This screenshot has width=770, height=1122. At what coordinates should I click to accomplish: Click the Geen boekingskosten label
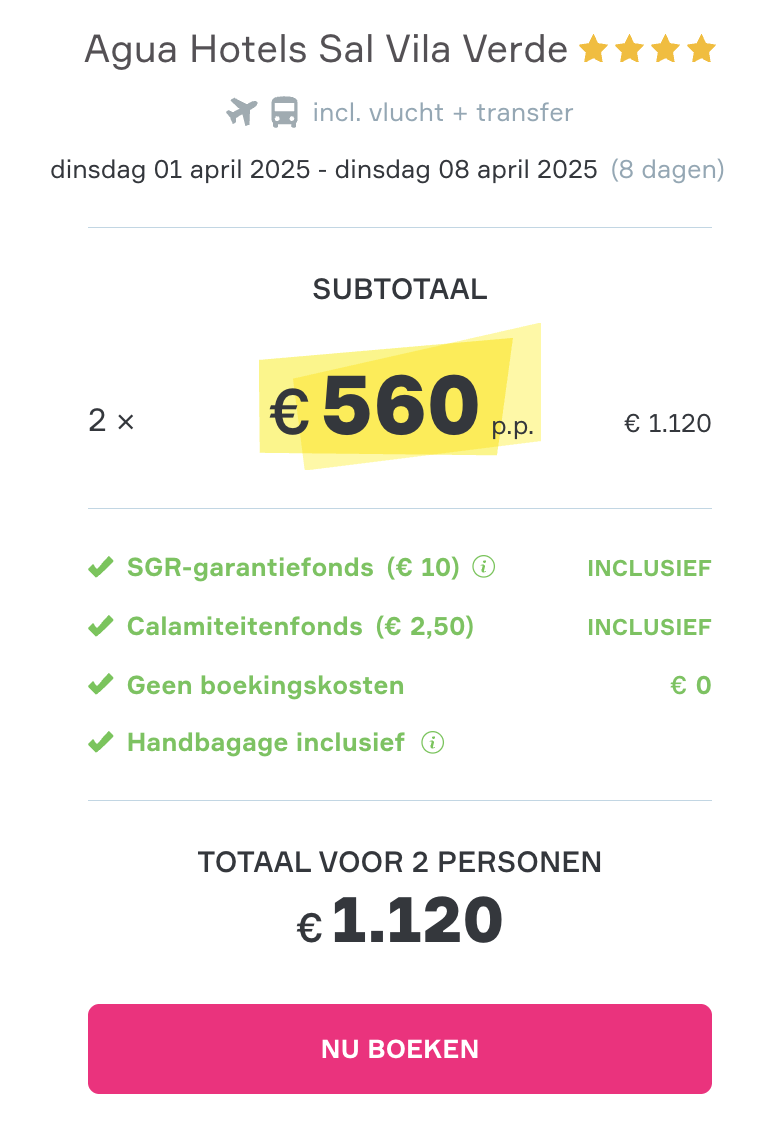coord(265,685)
